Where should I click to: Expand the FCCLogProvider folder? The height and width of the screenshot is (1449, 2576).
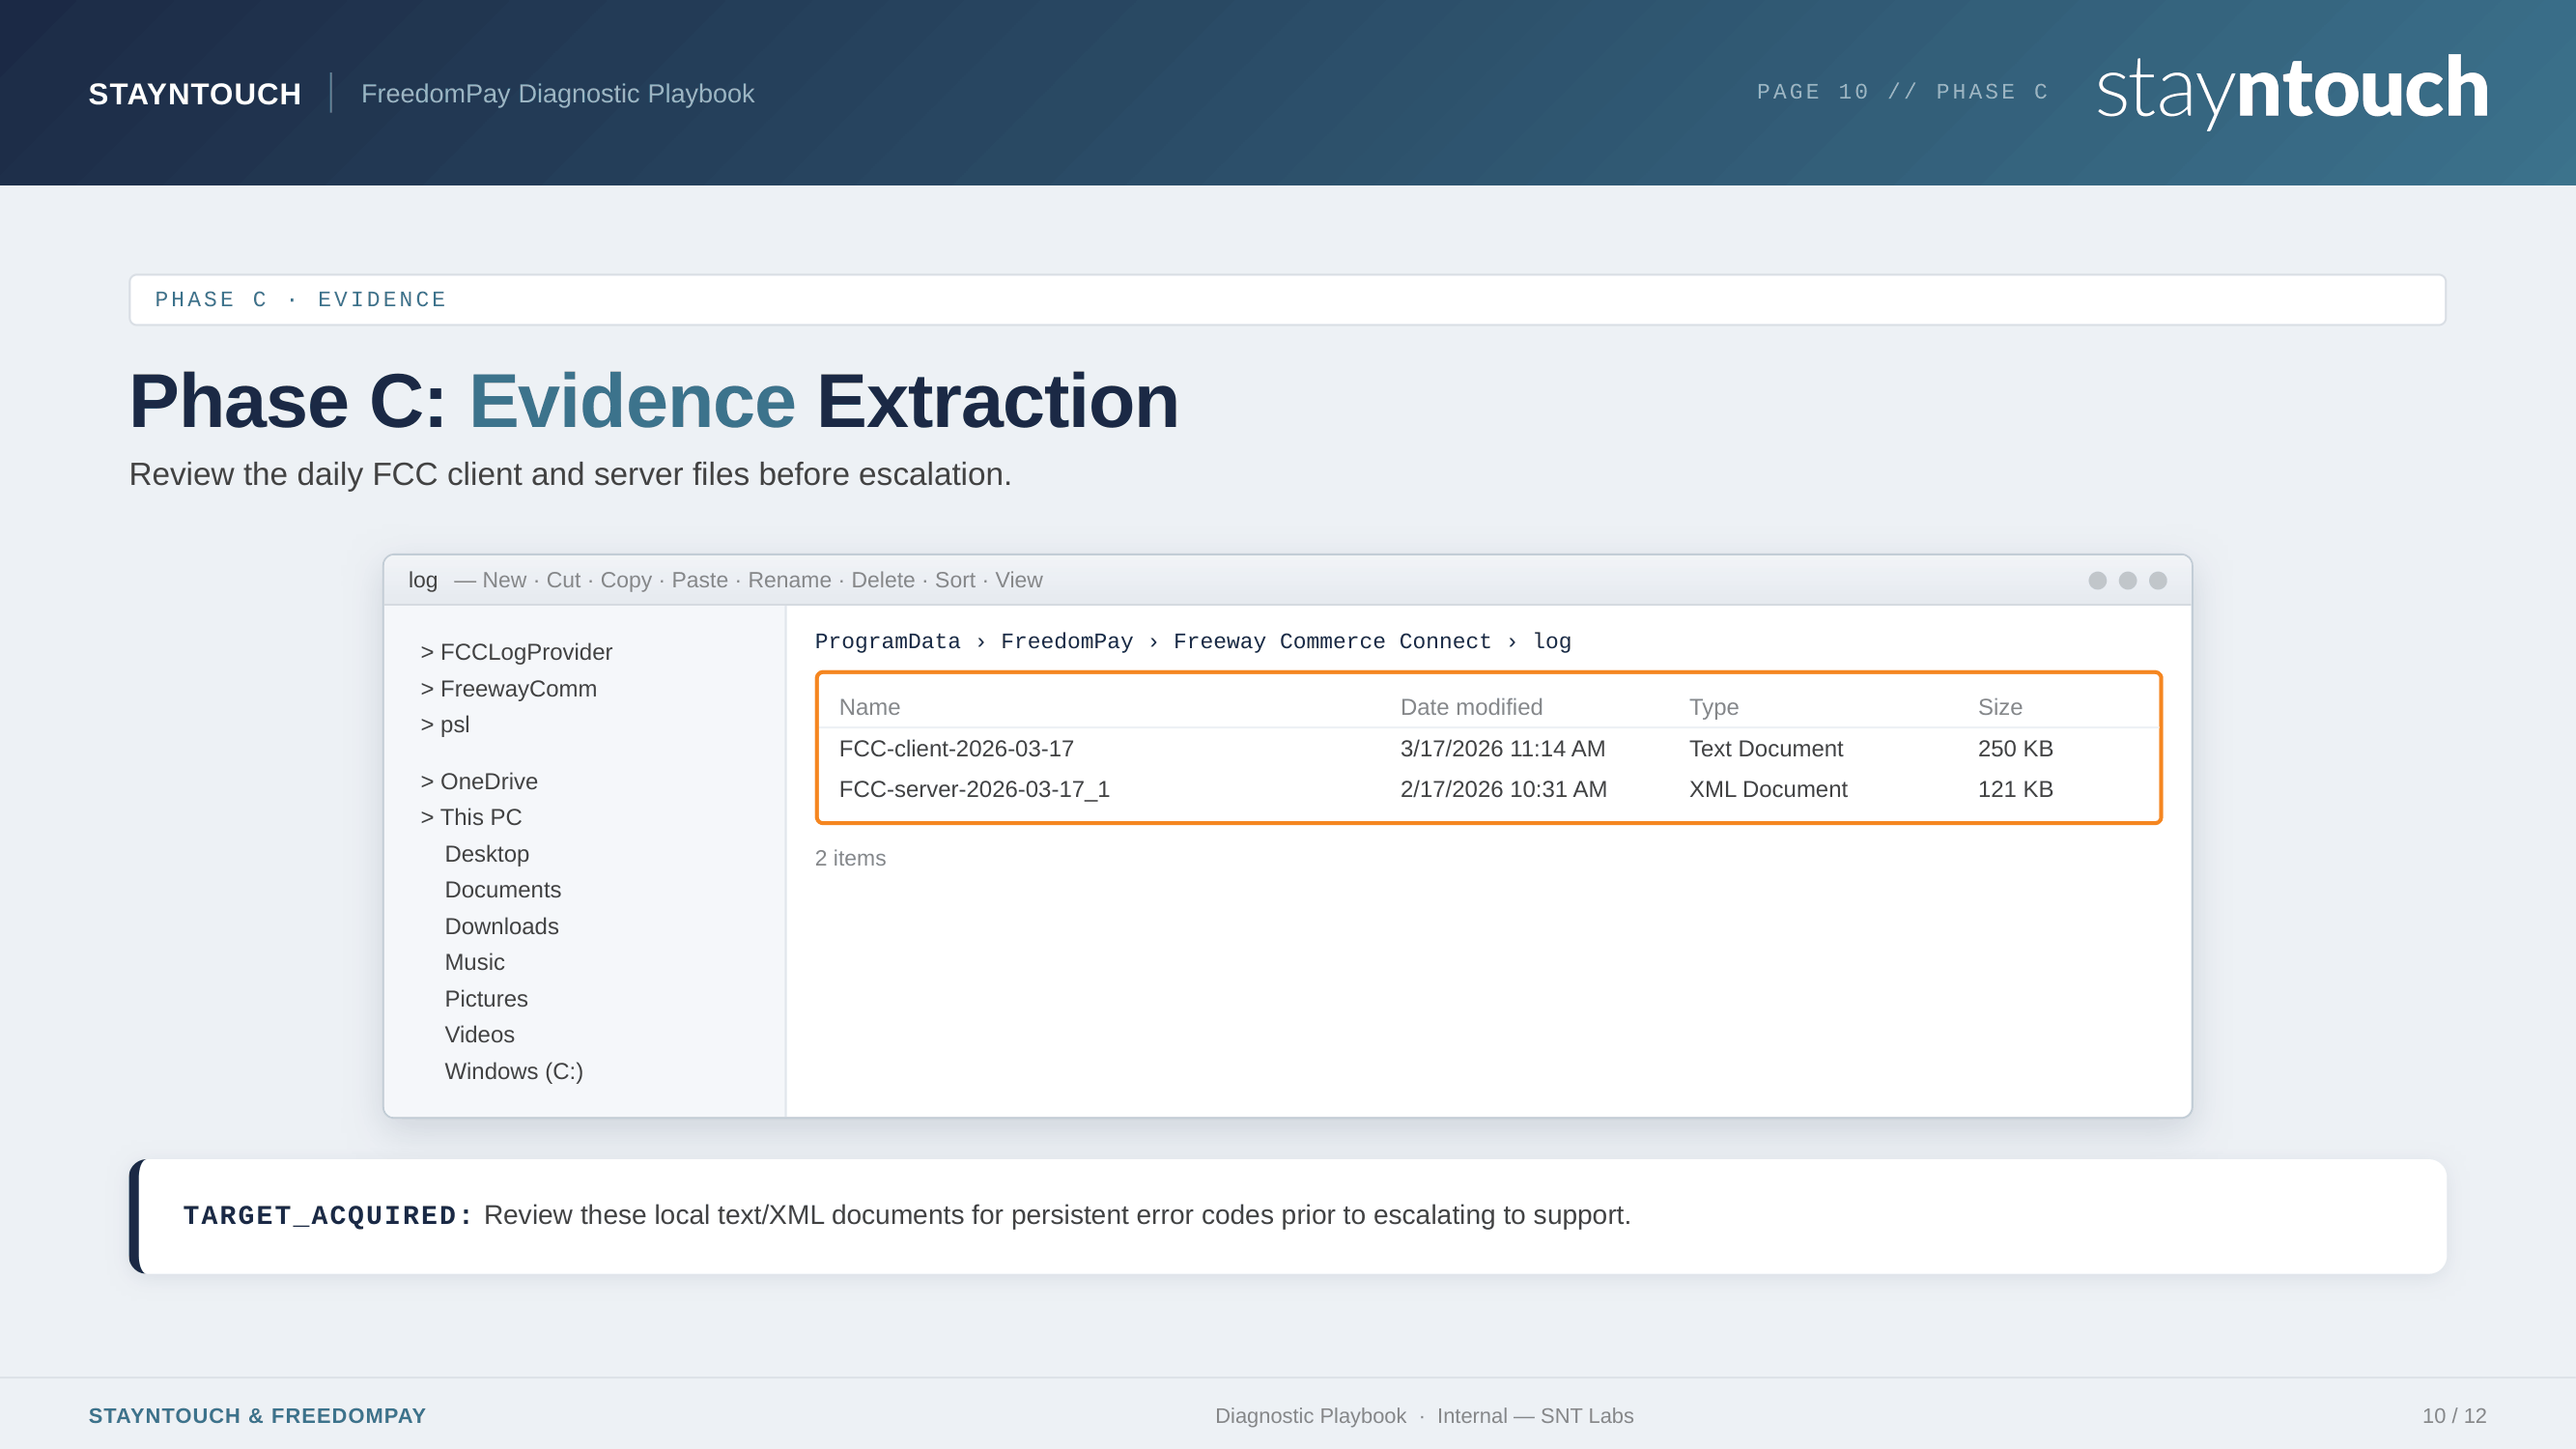(516, 652)
